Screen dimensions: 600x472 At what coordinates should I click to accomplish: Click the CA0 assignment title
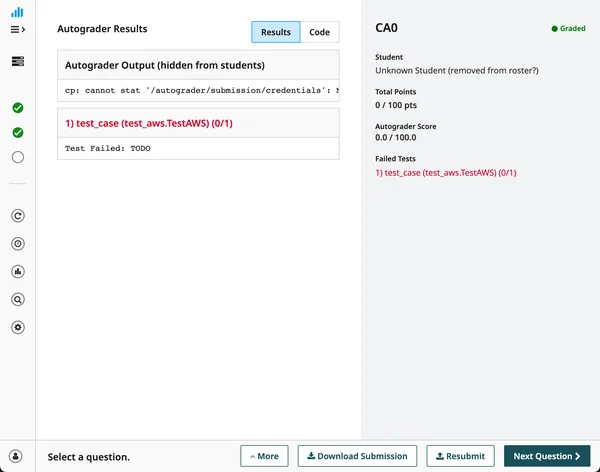point(386,28)
